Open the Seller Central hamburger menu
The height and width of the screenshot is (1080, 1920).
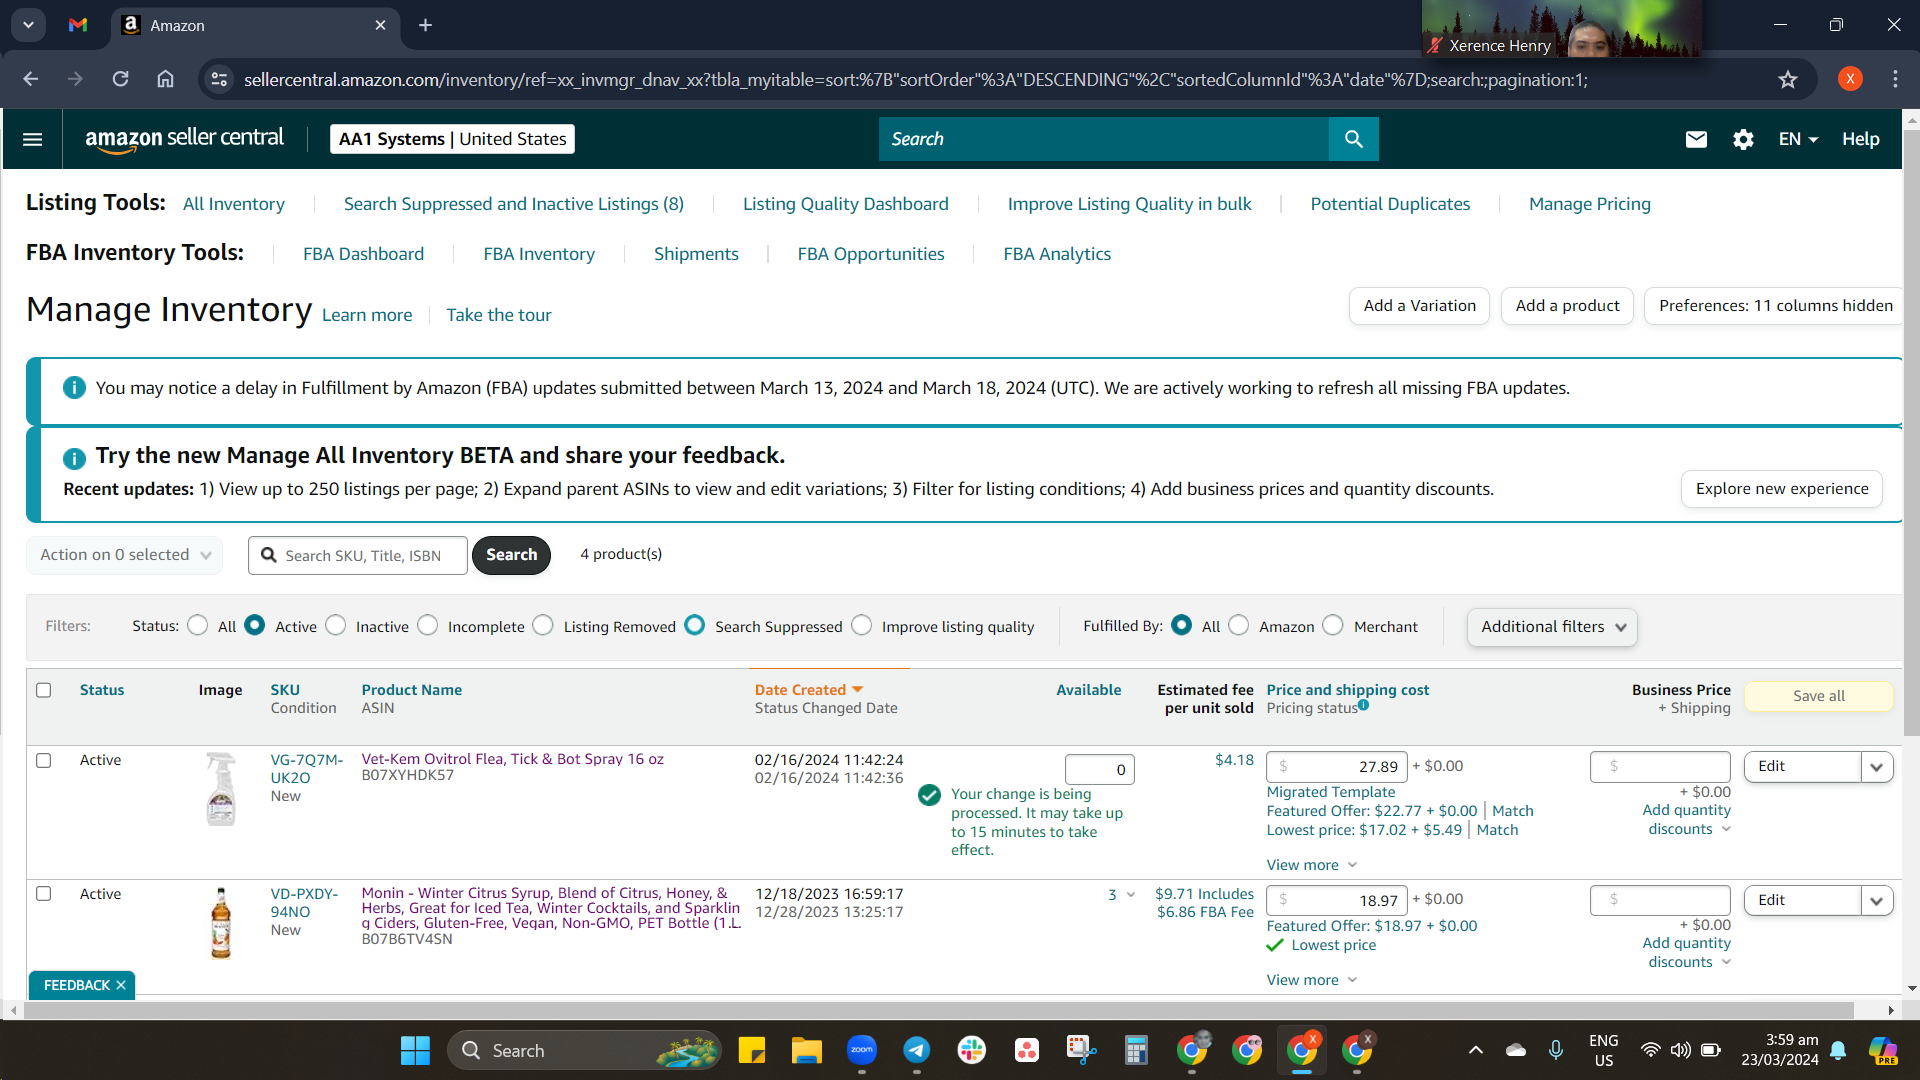(32, 139)
